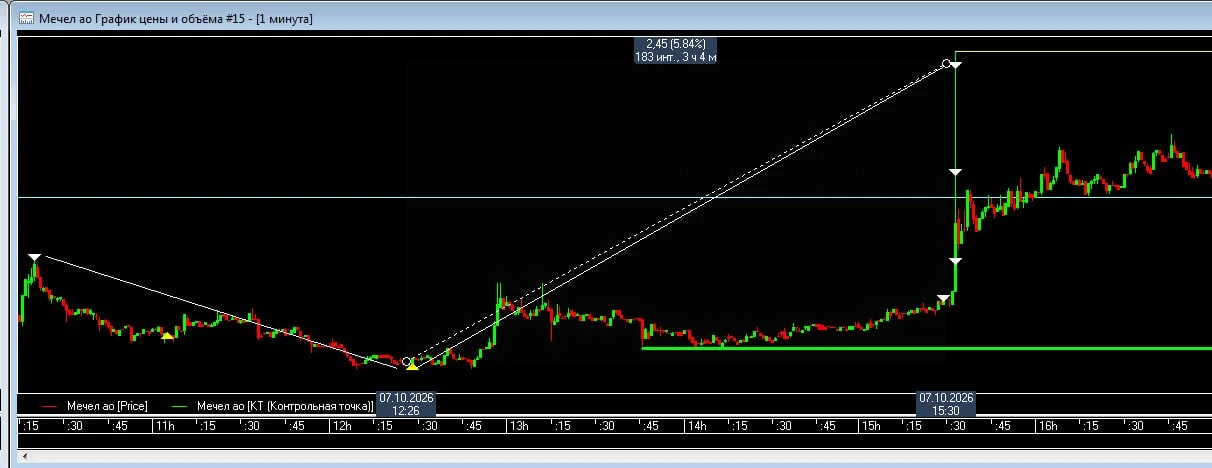The height and width of the screenshot is (468, 1212).
Task: Click the circle anchor at measurement line end
Action: [946, 63]
